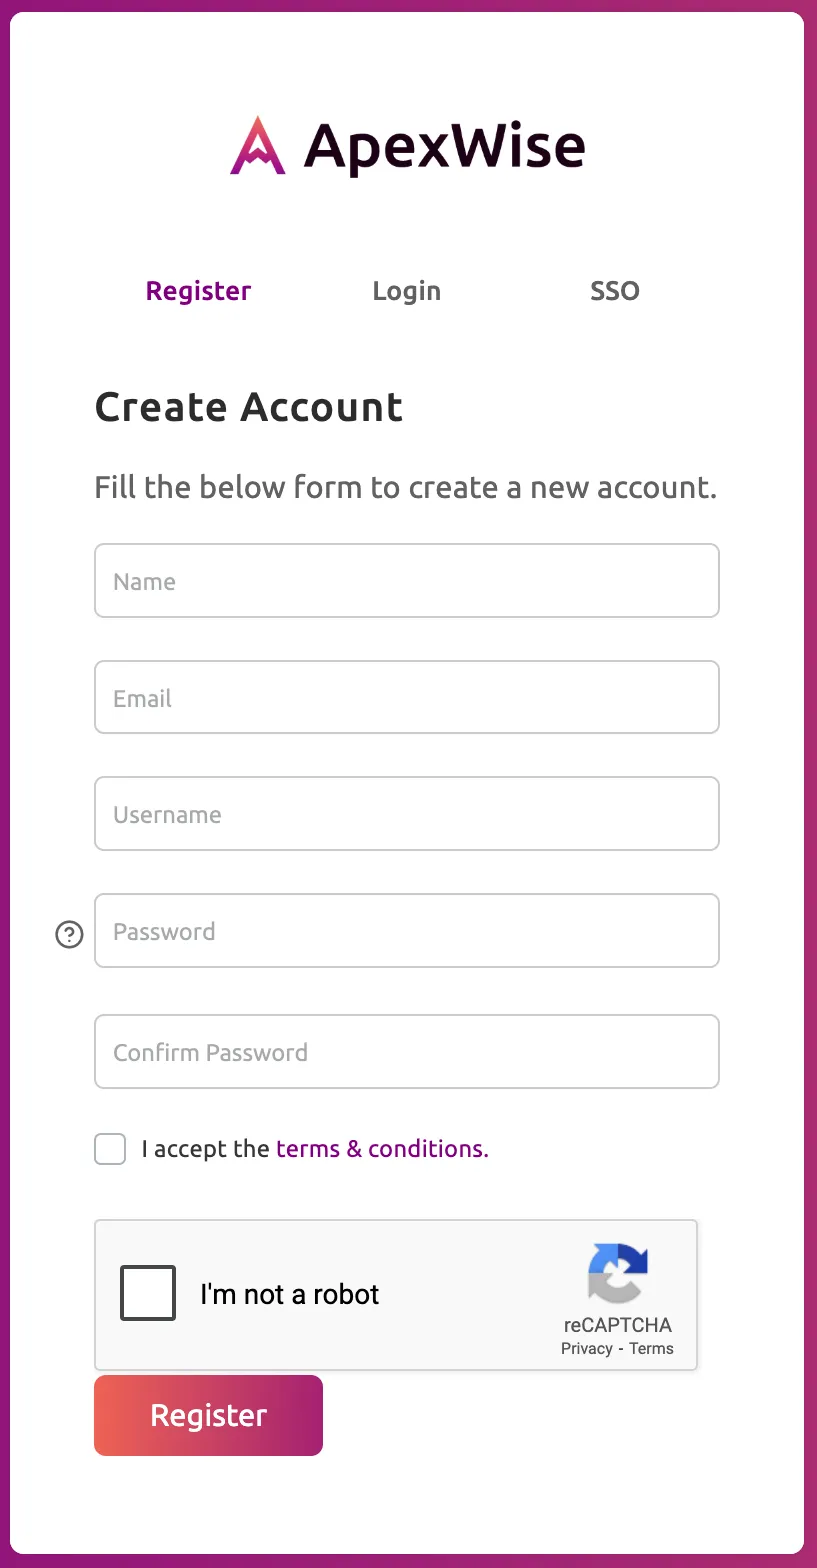This screenshot has width=817, height=1568.
Task: Click into the Password input field
Action: [x=406, y=931]
